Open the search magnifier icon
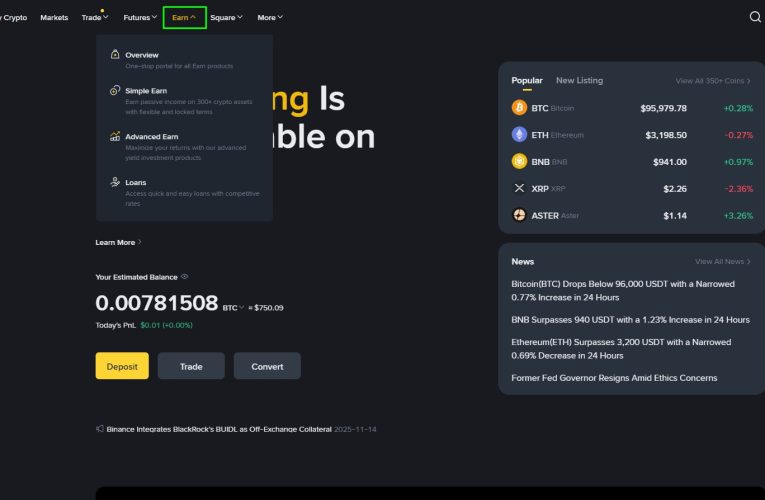The height and width of the screenshot is (500, 765). 755,17
